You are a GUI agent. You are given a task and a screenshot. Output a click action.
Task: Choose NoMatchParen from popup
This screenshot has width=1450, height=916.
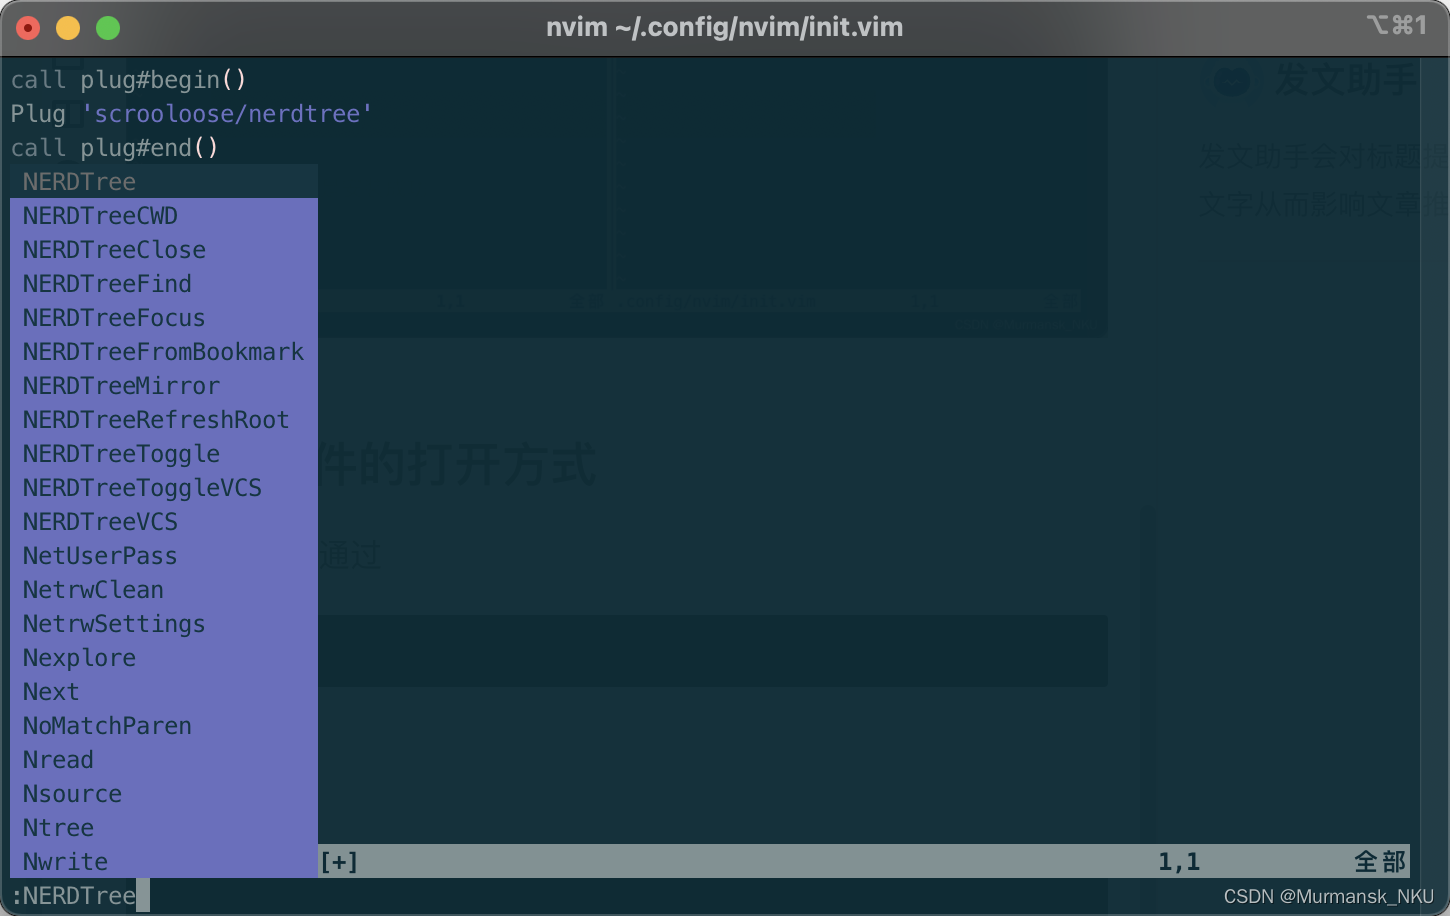coord(164,726)
